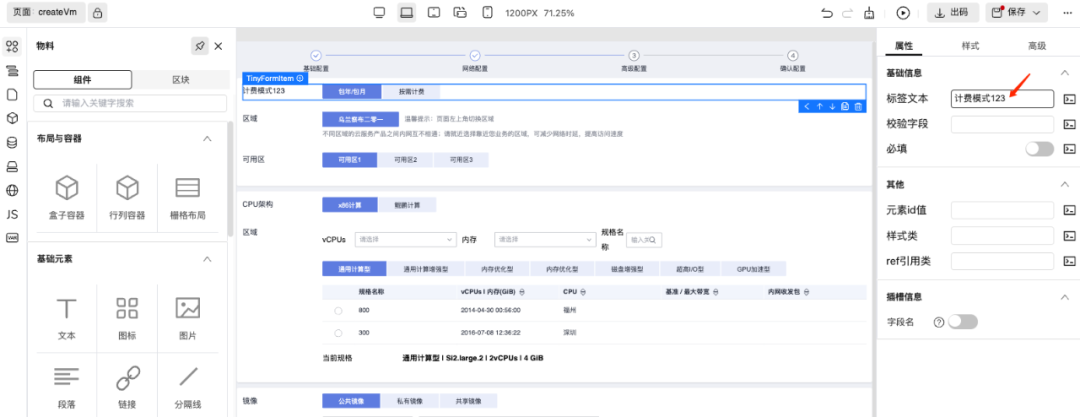Click the 出码 button
Screen dimensions: 1080x417
[952, 13]
